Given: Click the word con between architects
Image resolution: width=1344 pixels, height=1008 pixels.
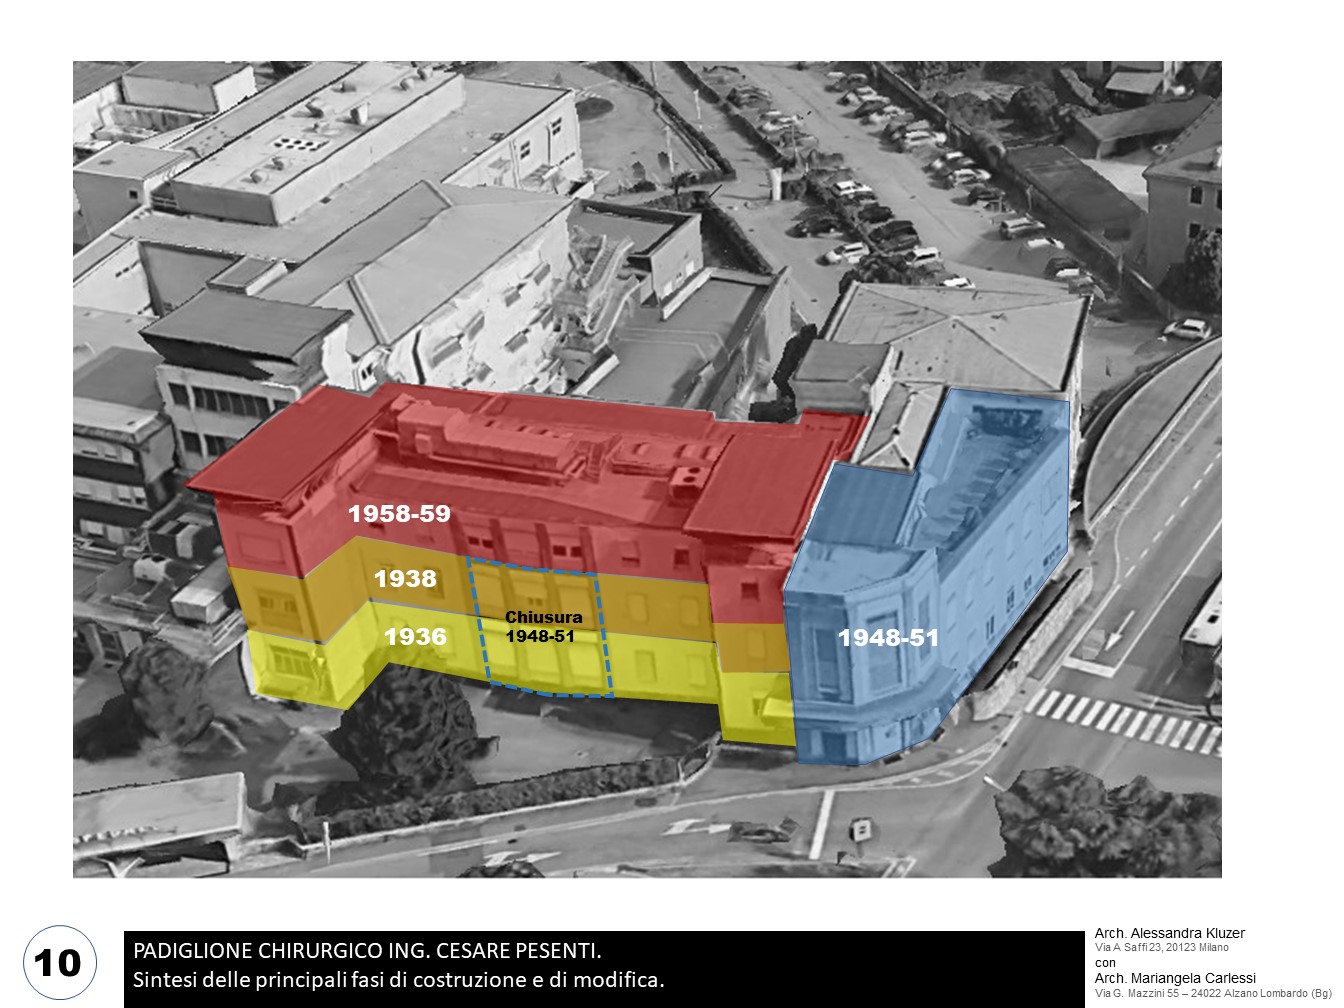Looking at the screenshot, I should (x=1105, y=962).
